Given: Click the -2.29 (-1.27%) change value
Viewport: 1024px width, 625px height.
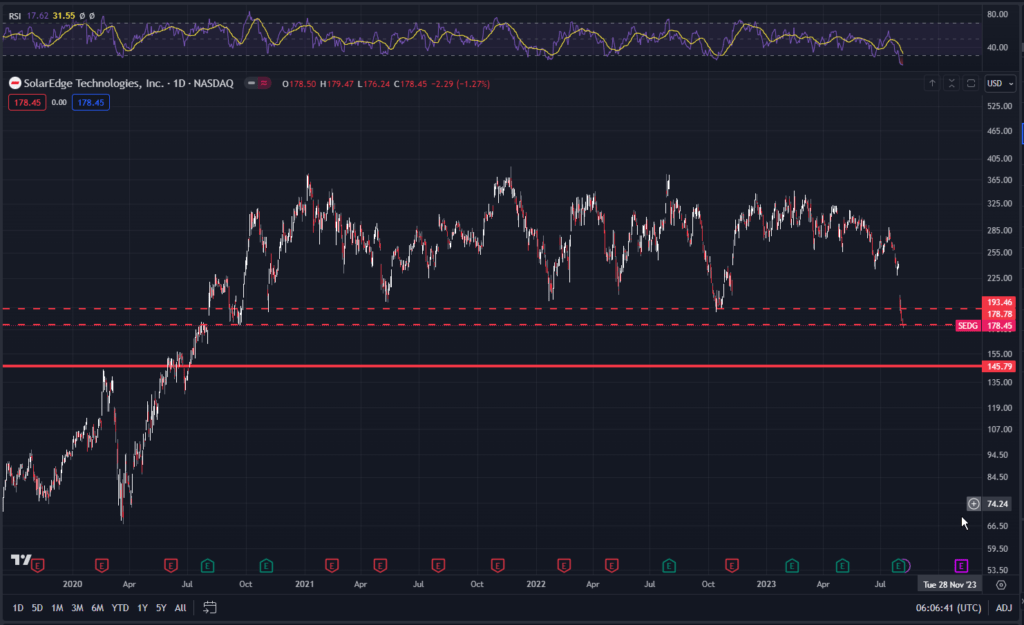Looking at the screenshot, I should (460, 84).
